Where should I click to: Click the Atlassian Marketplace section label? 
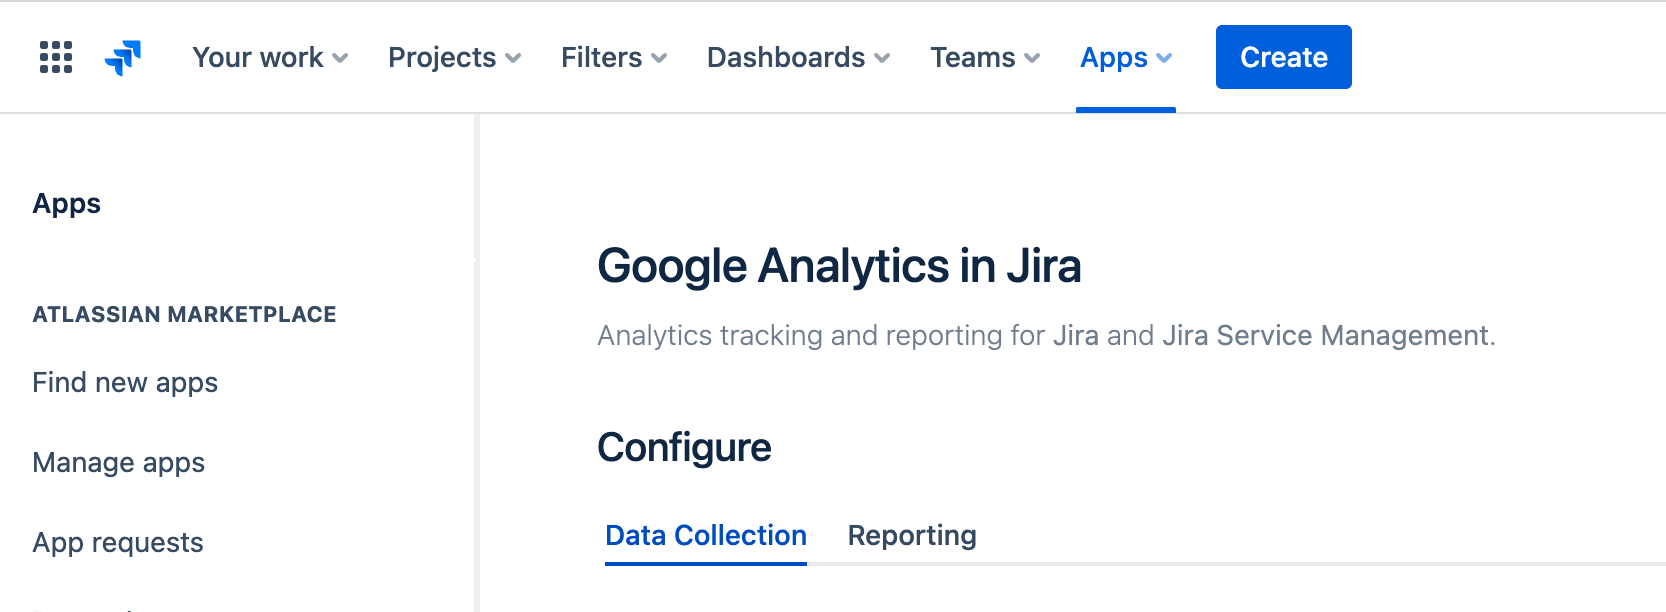click(x=184, y=314)
